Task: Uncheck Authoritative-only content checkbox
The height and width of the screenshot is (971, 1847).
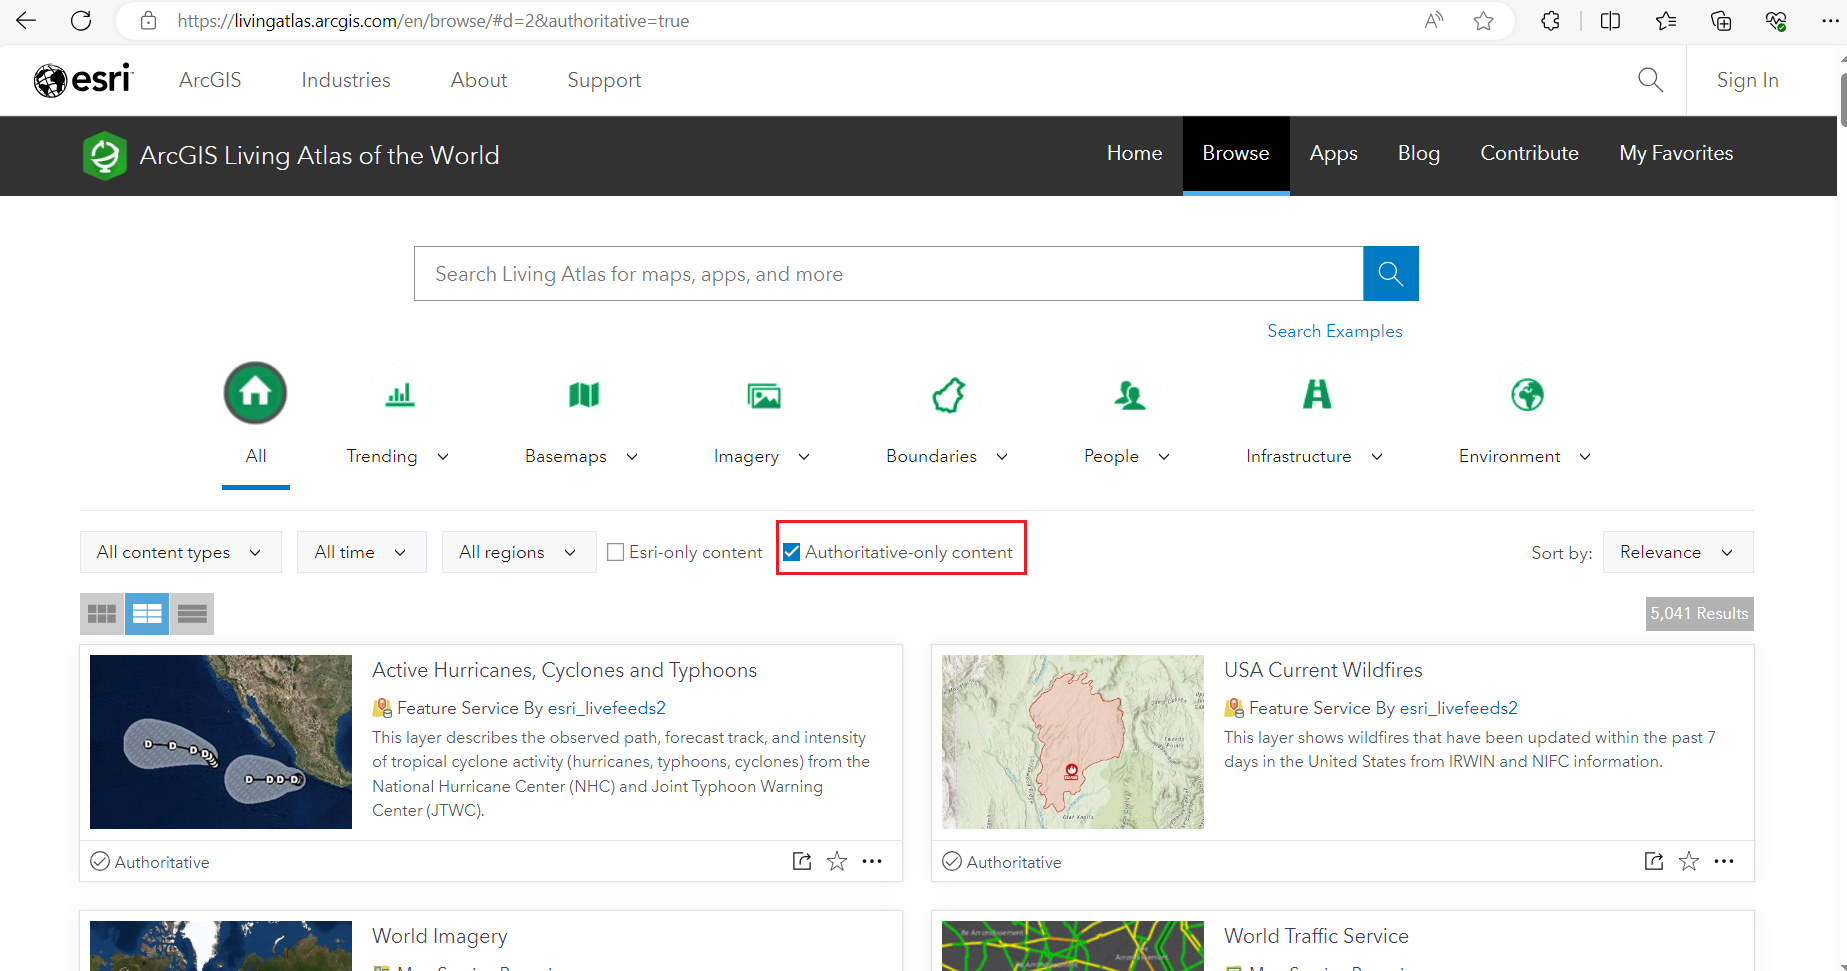Action: click(x=791, y=552)
